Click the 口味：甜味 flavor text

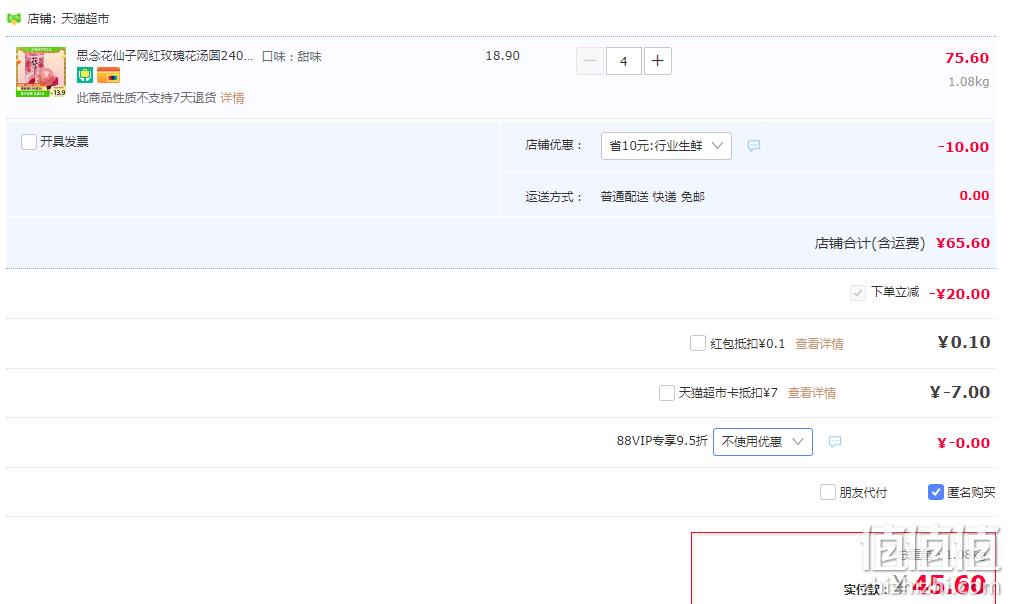tap(292, 57)
